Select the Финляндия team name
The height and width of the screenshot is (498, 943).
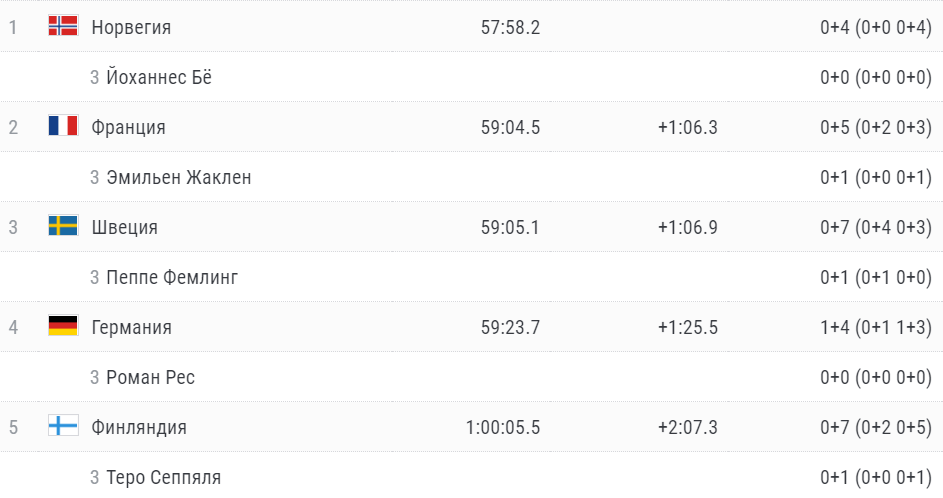[x=139, y=427]
